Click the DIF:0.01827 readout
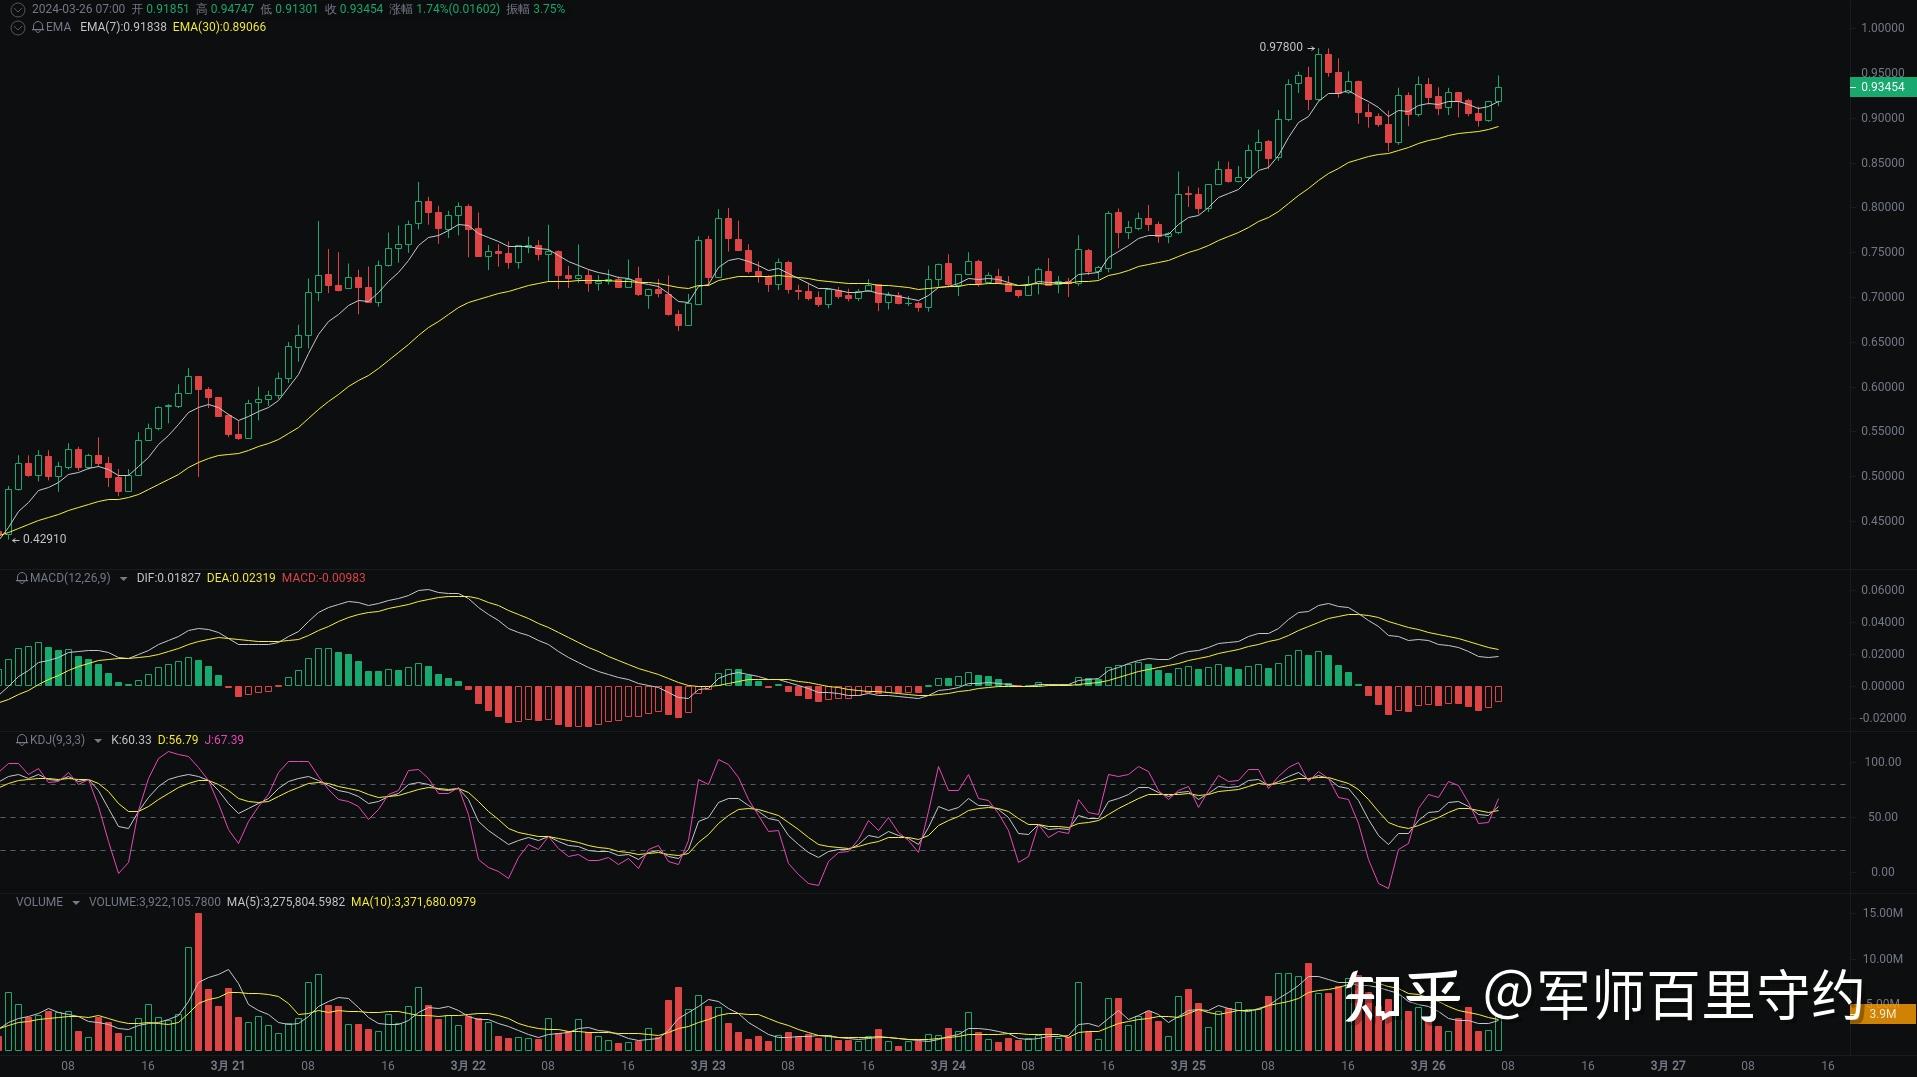The width and height of the screenshot is (1917, 1077). coord(168,578)
